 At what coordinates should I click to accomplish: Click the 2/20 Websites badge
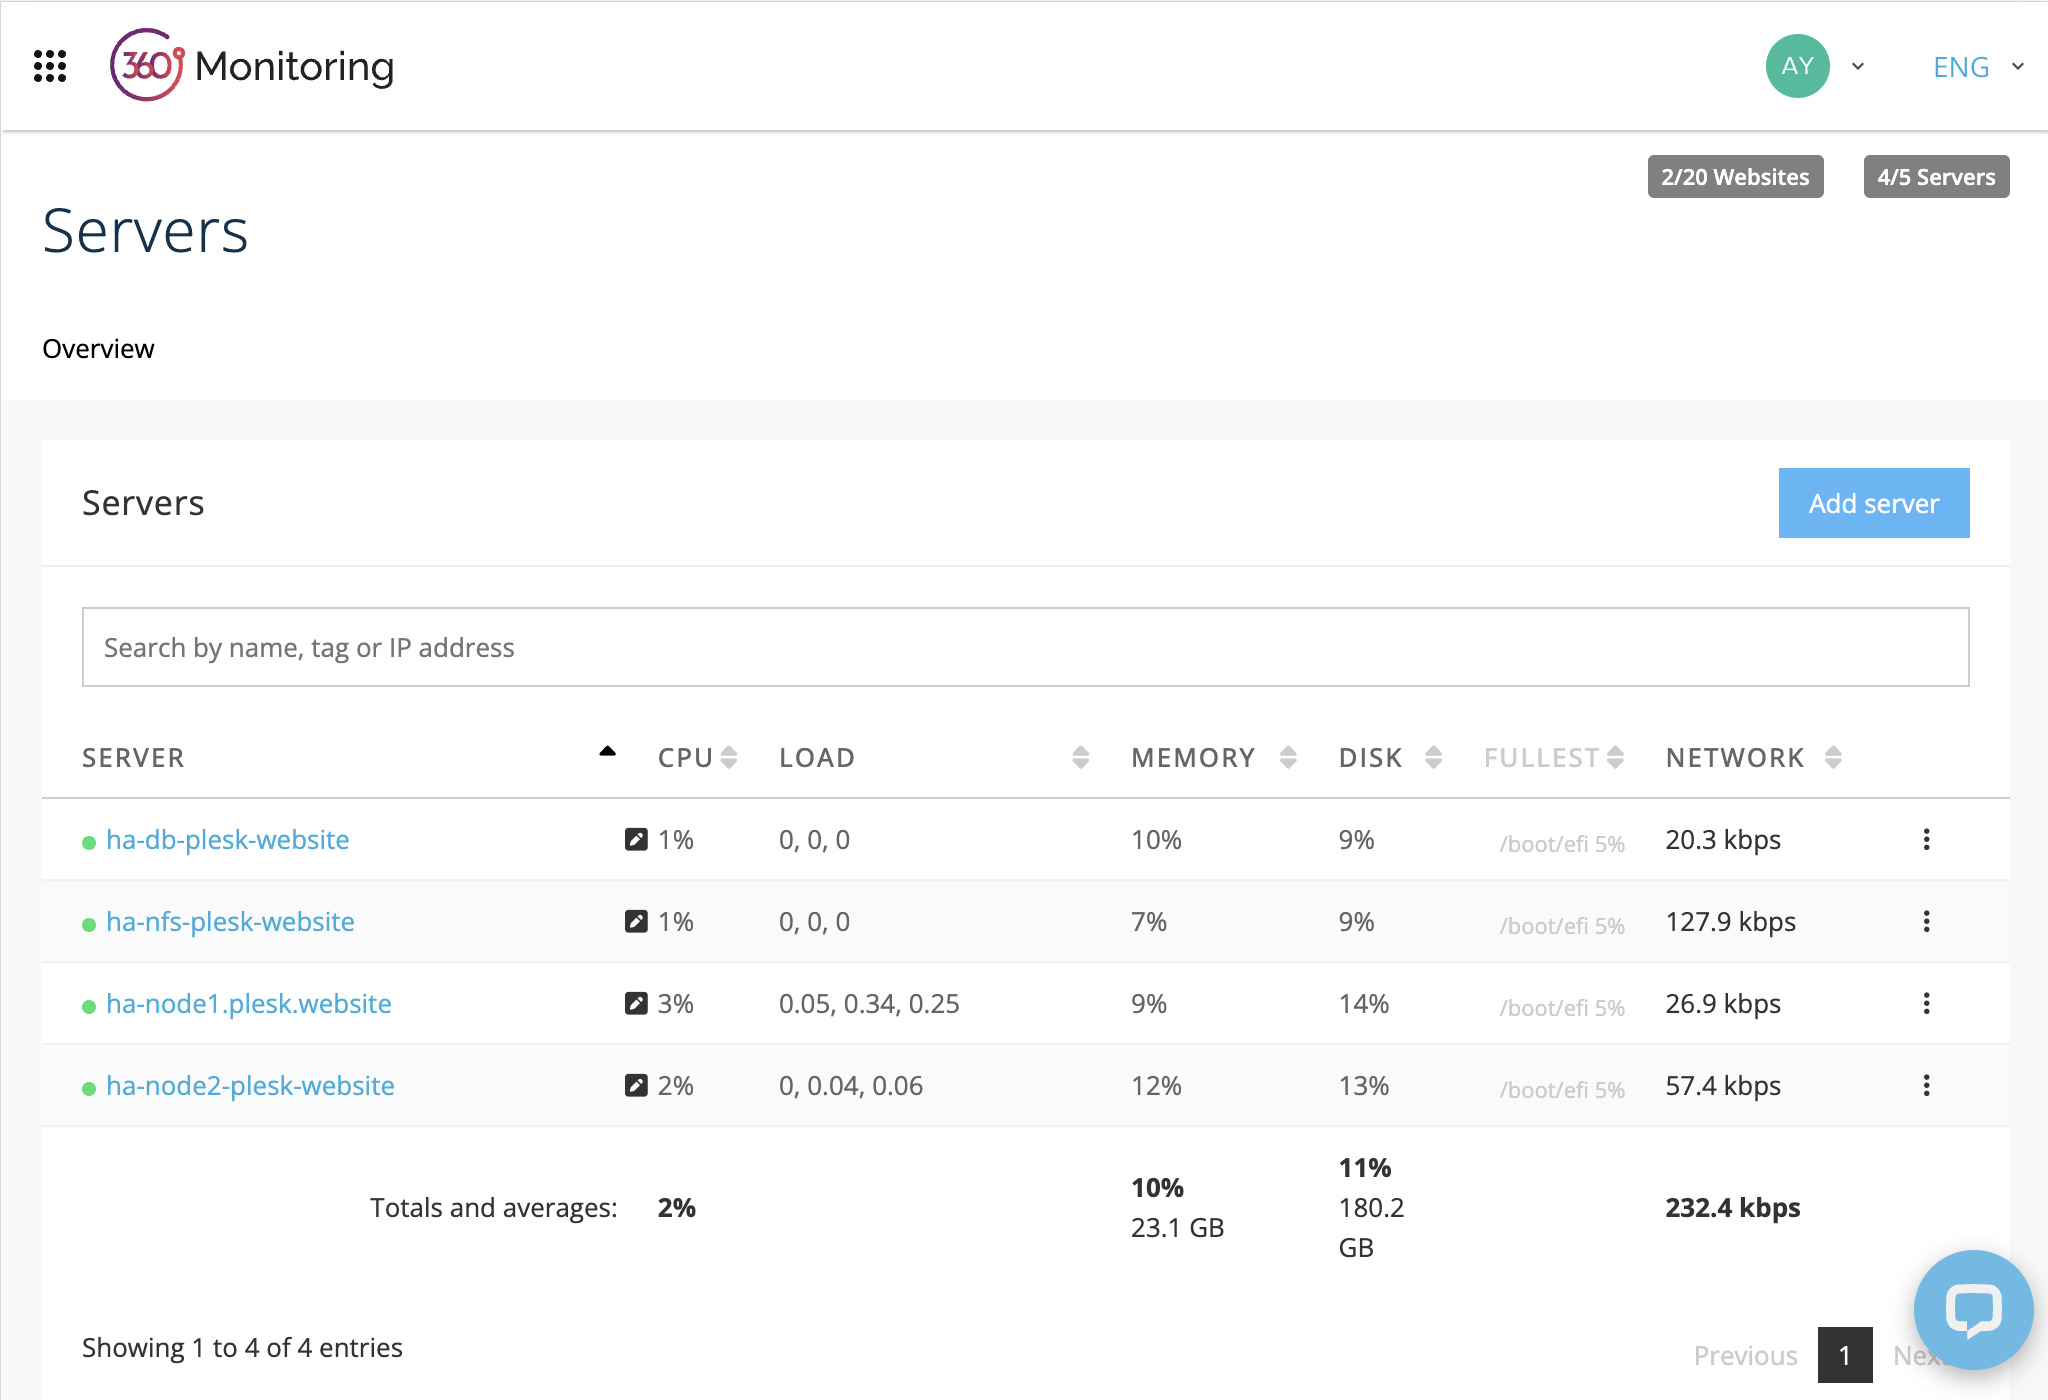tap(1735, 176)
